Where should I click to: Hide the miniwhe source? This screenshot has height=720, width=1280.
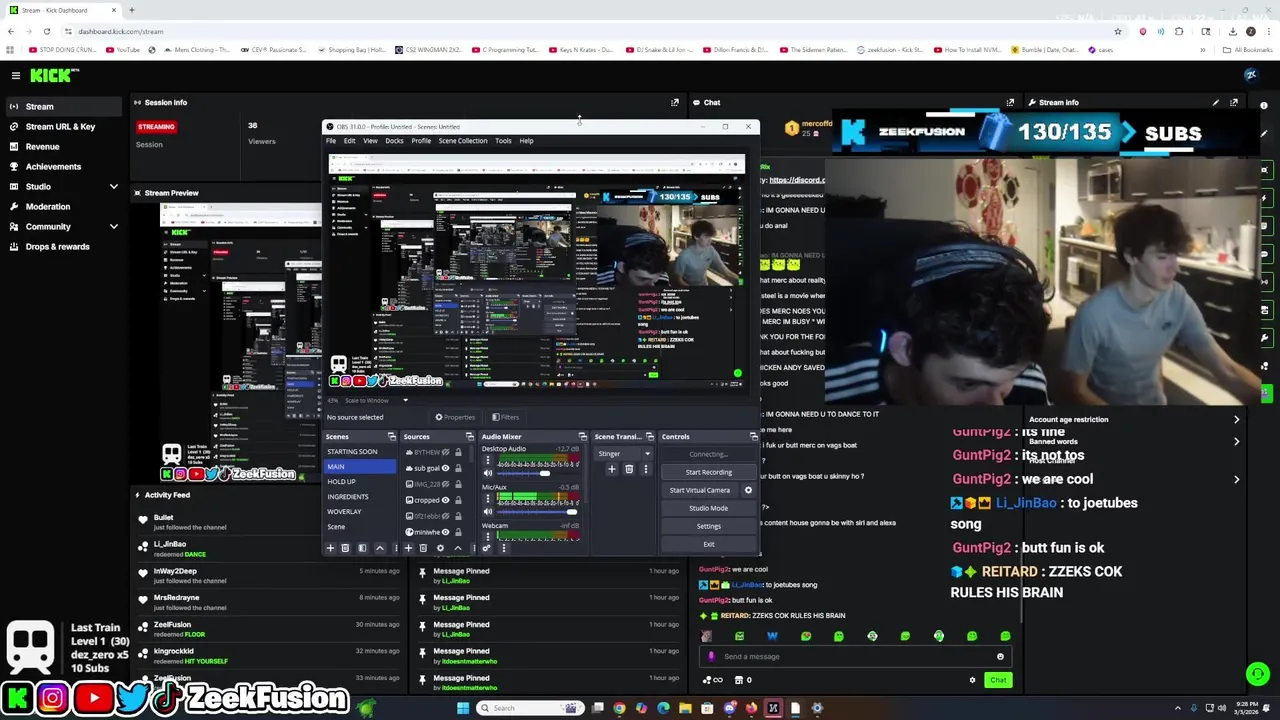pos(446,532)
